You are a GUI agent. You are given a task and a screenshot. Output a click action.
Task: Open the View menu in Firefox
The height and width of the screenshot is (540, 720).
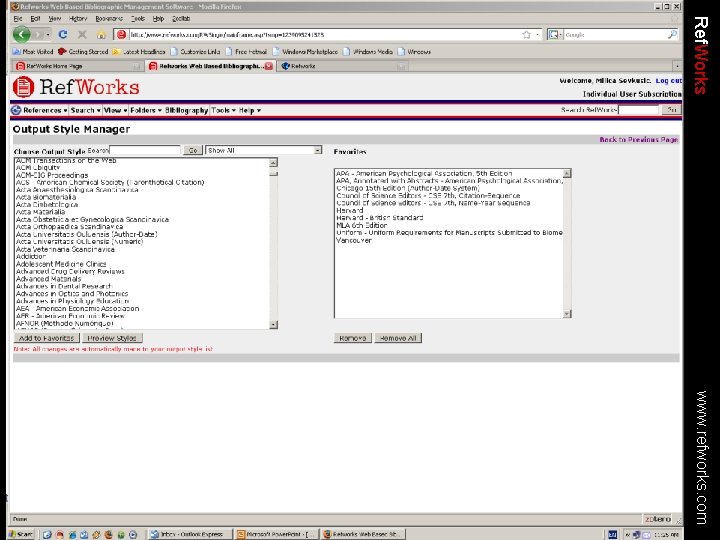coord(55,19)
